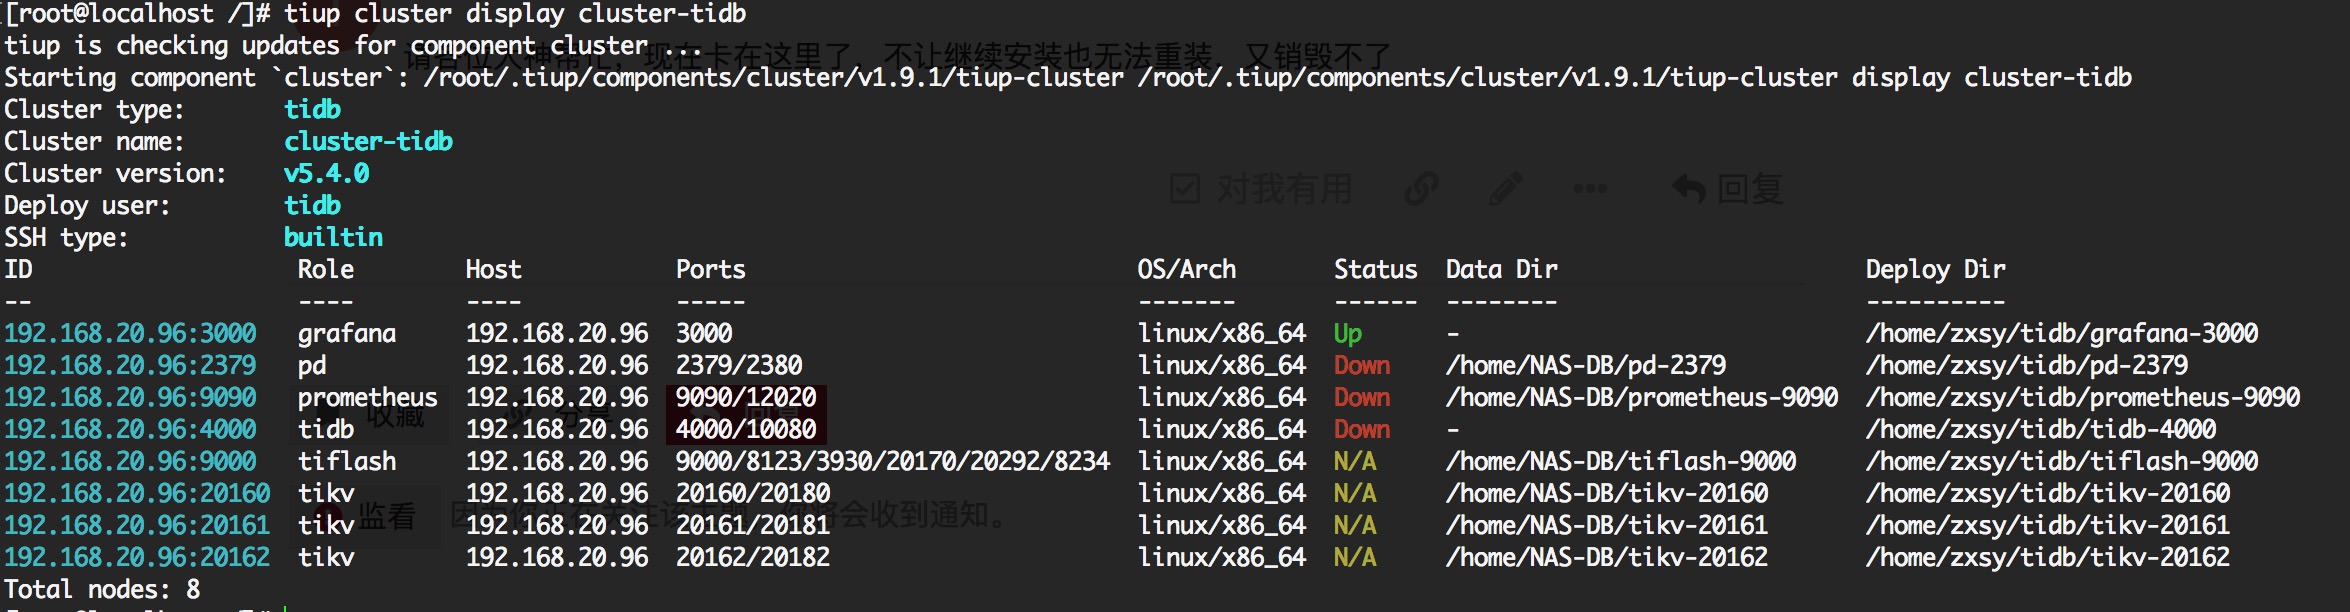Click the faint pencil edit icon
Viewport: 2350px width, 612px height.
click(1505, 188)
